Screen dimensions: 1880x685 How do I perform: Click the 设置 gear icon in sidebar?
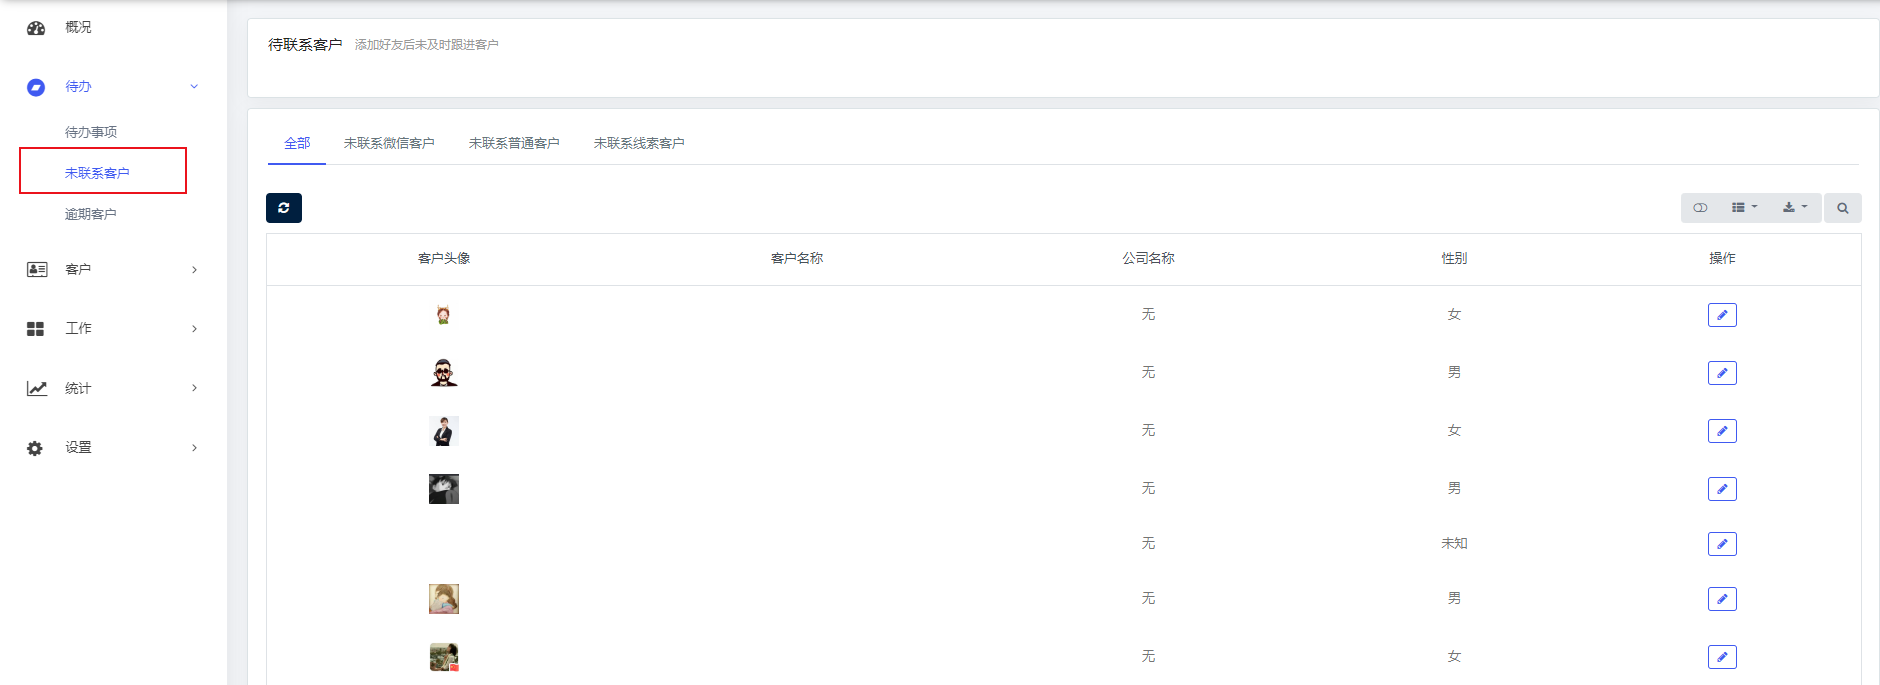[x=36, y=448]
